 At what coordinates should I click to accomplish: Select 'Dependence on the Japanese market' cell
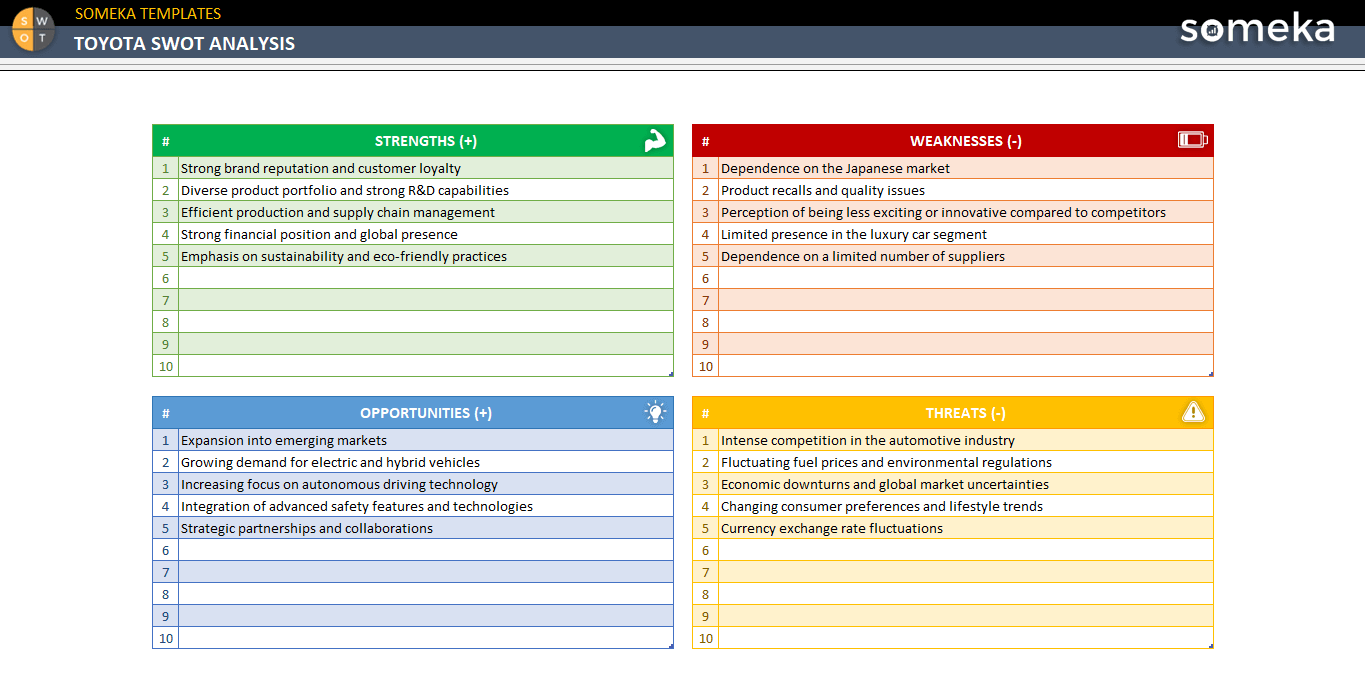pyautogui.click(x=966, y=168)
